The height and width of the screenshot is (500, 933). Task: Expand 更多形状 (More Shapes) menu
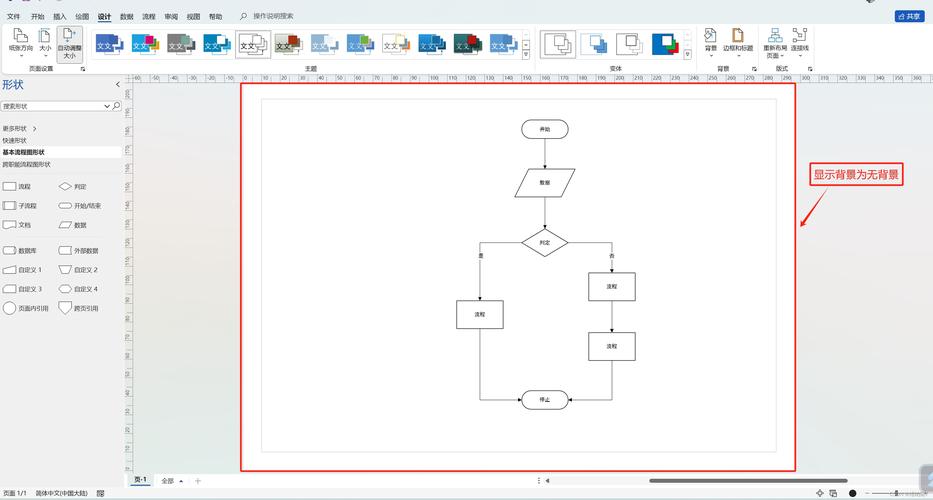click(x=20, y=128)
